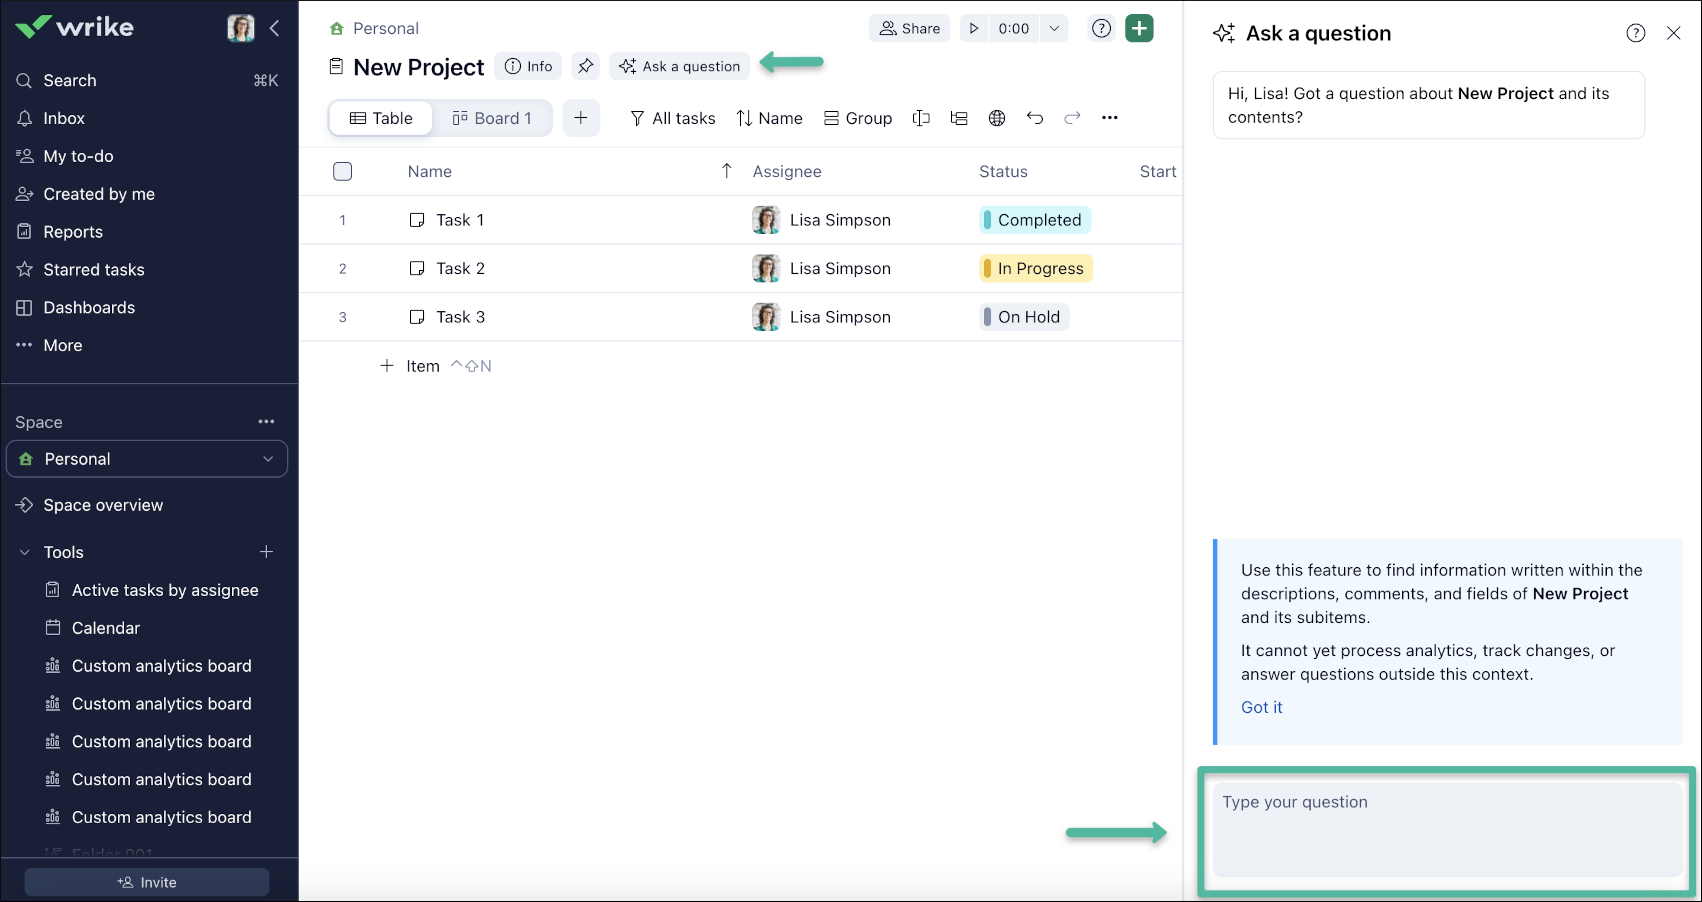Click the Invite button
Screen dimensions: 1702x902
147,882
